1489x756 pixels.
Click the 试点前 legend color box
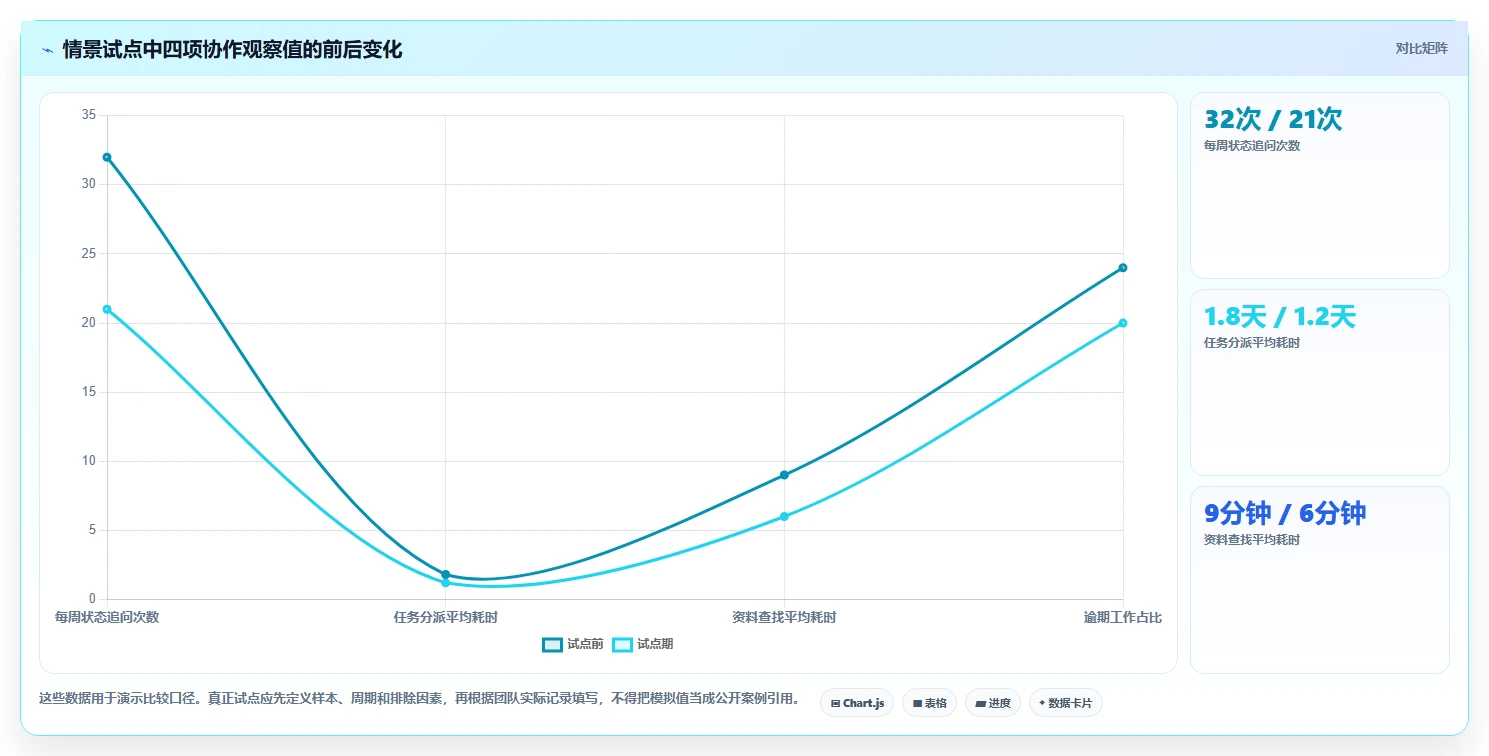[552, 644]
